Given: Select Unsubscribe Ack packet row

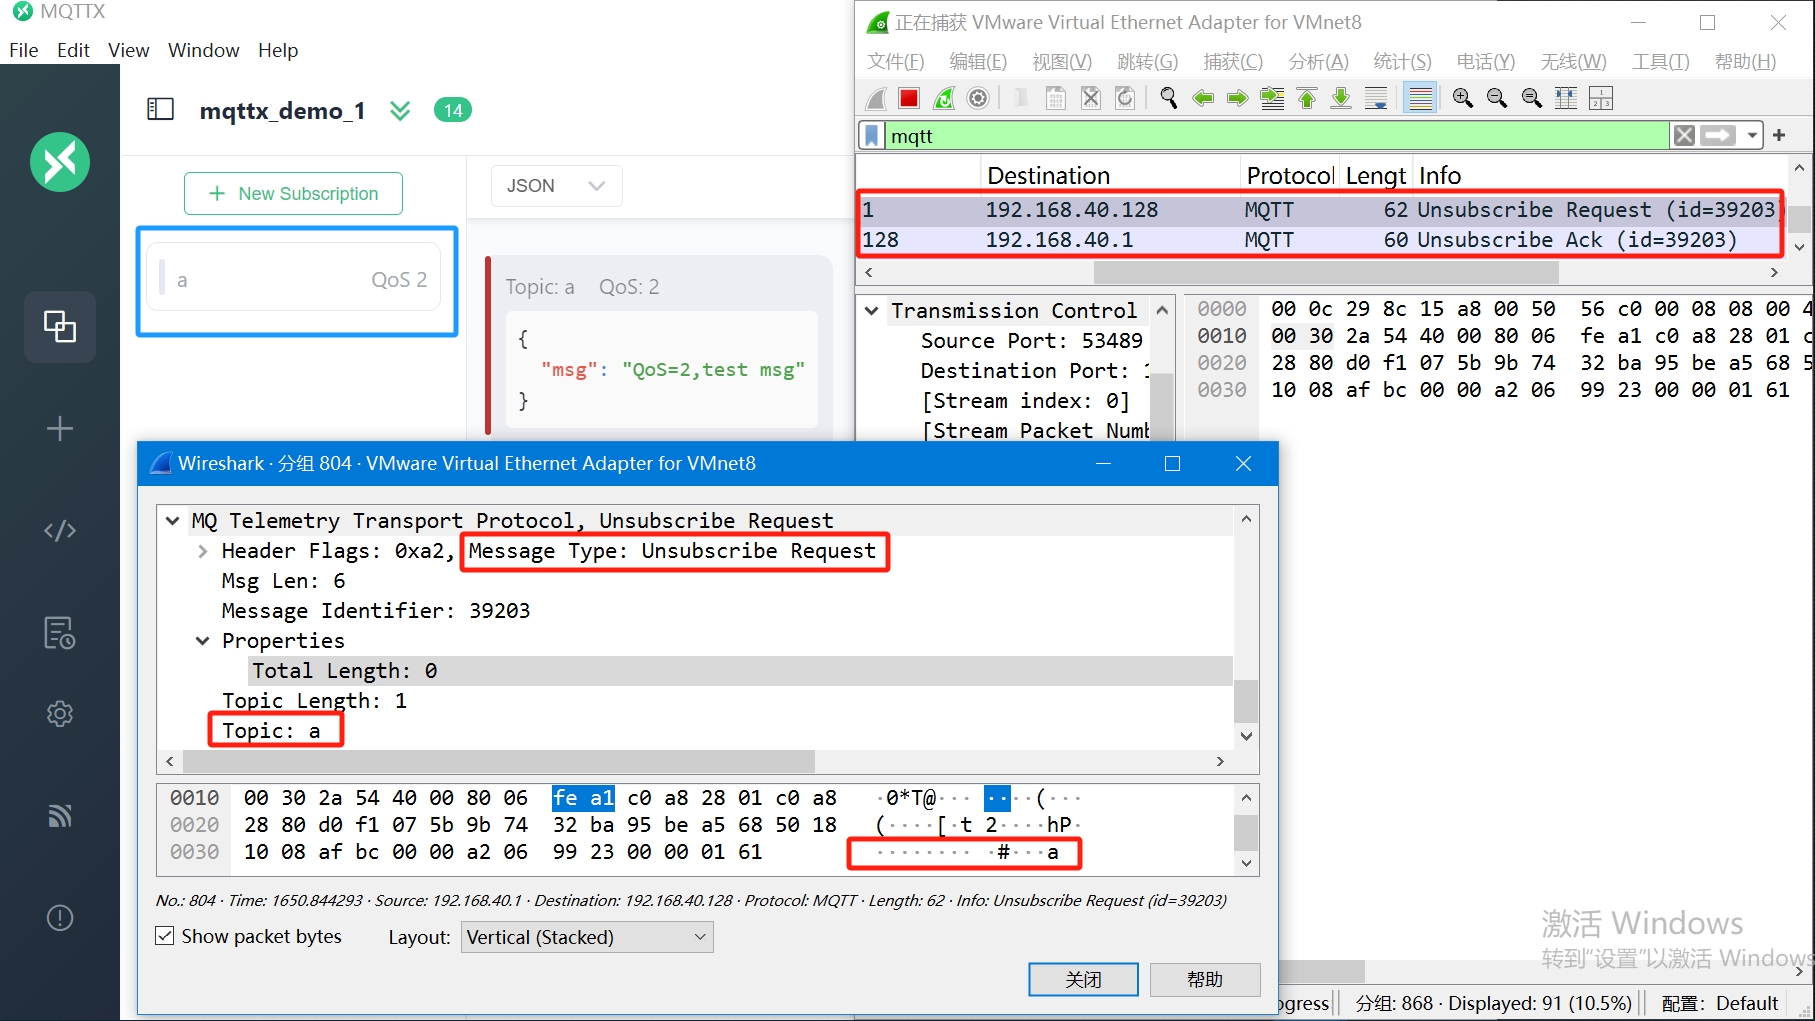Looking at the screenshot, I should pyautogui.click(x=1319, y=240).
